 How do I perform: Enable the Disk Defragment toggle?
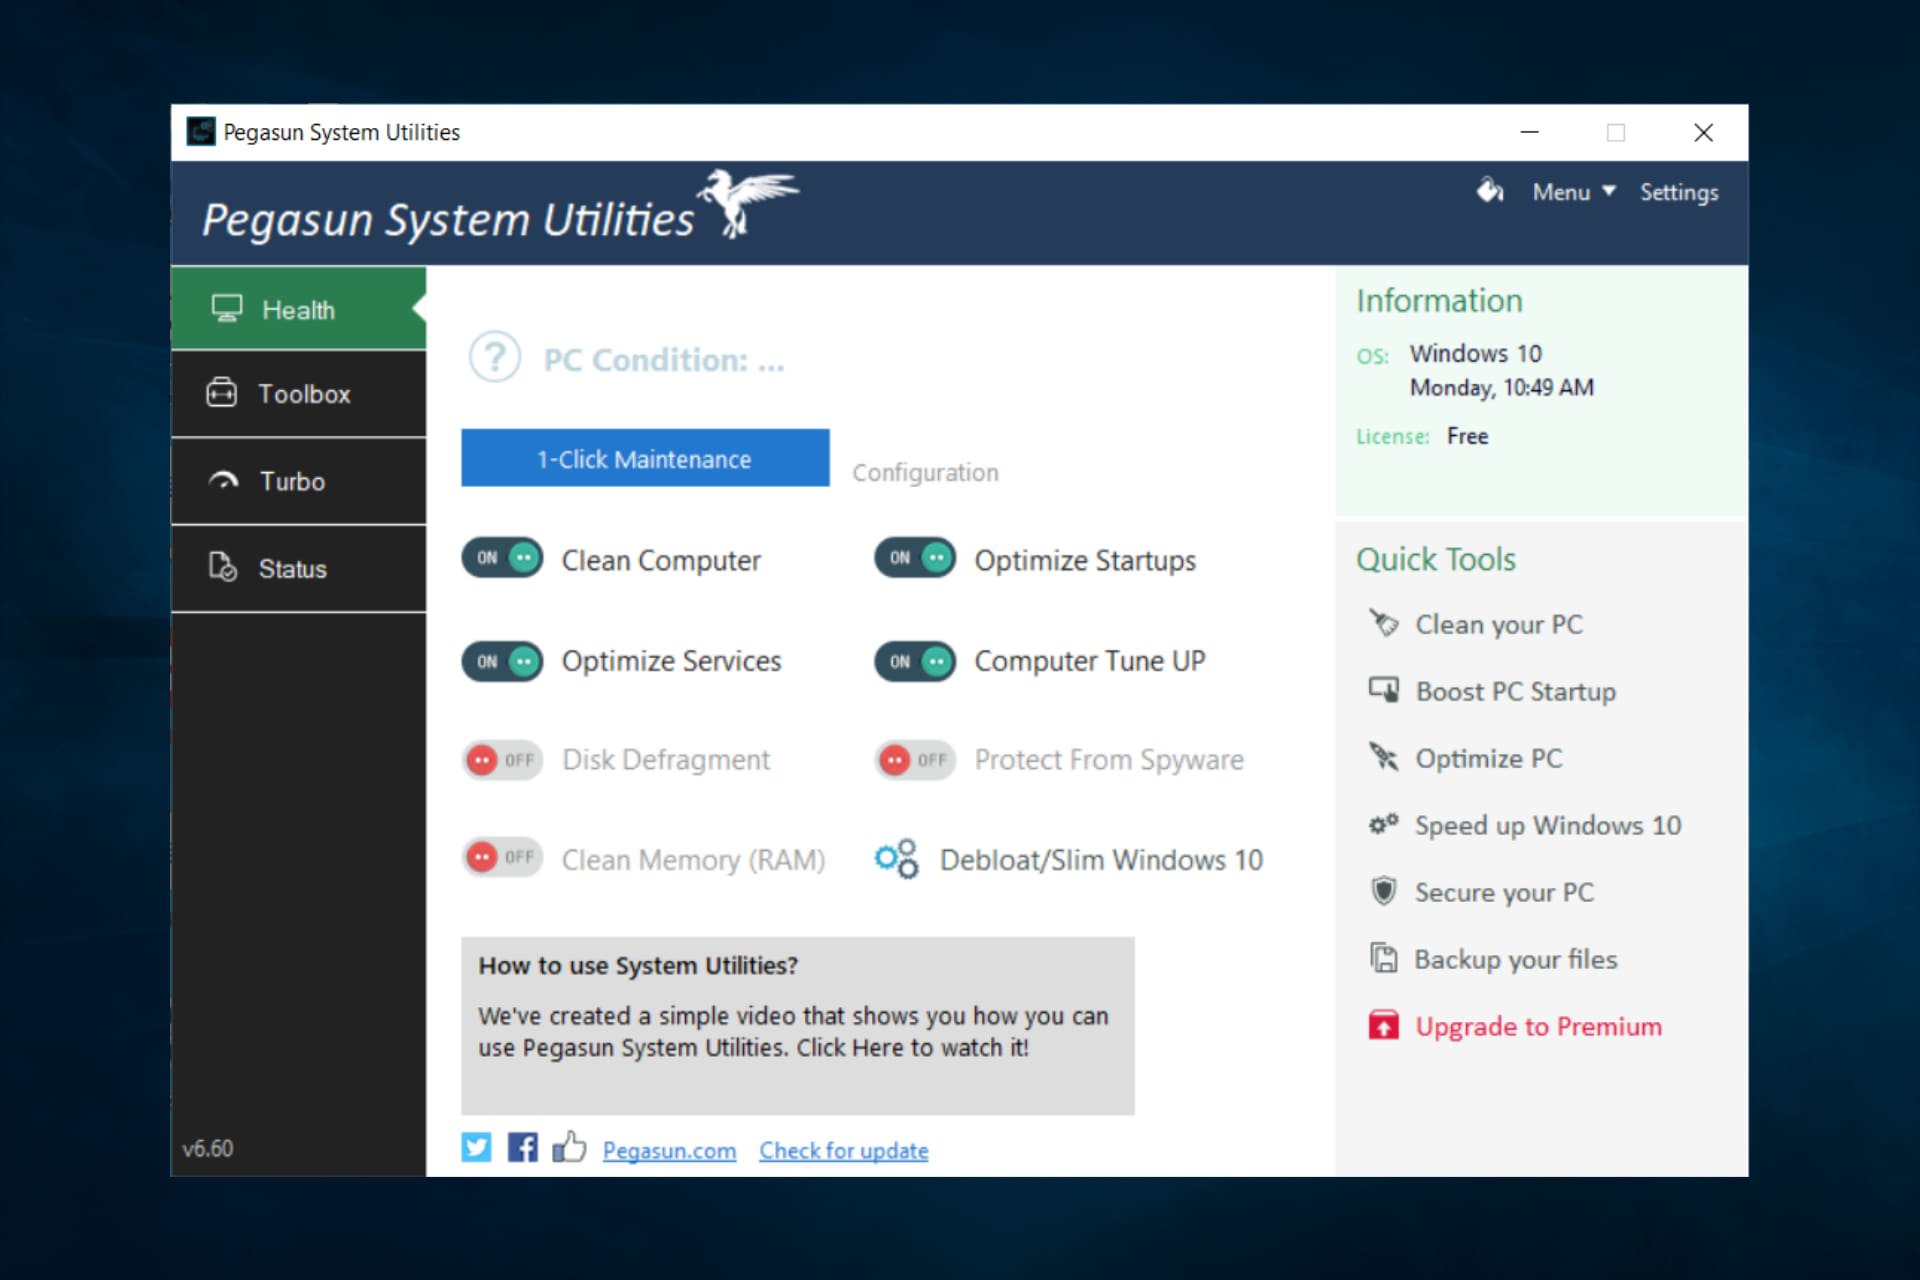point(502,760)
